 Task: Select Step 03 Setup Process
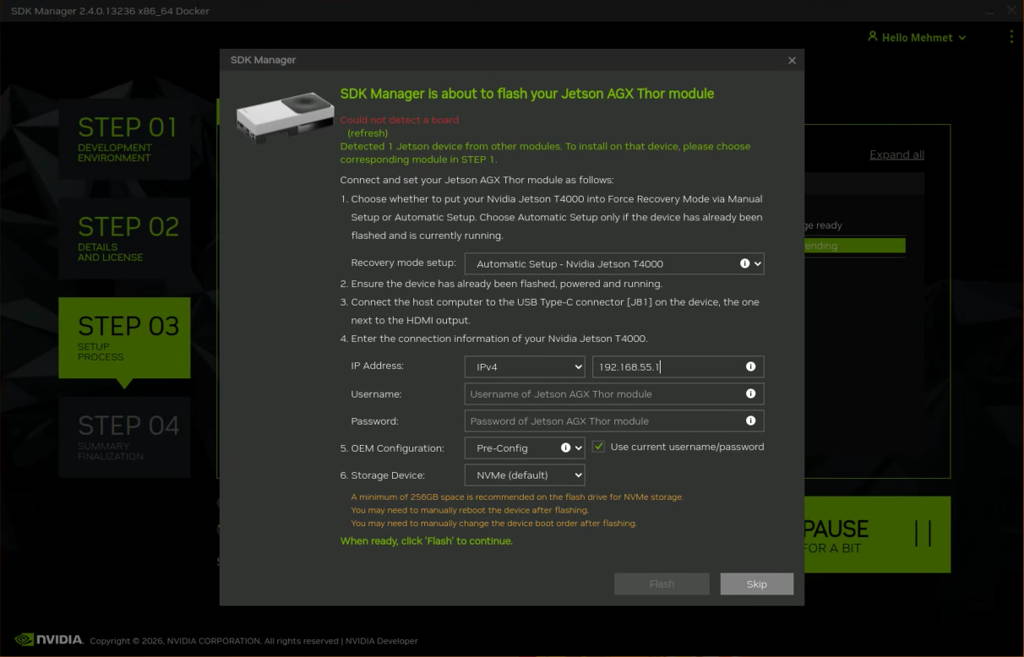click(x=124, y=338)
